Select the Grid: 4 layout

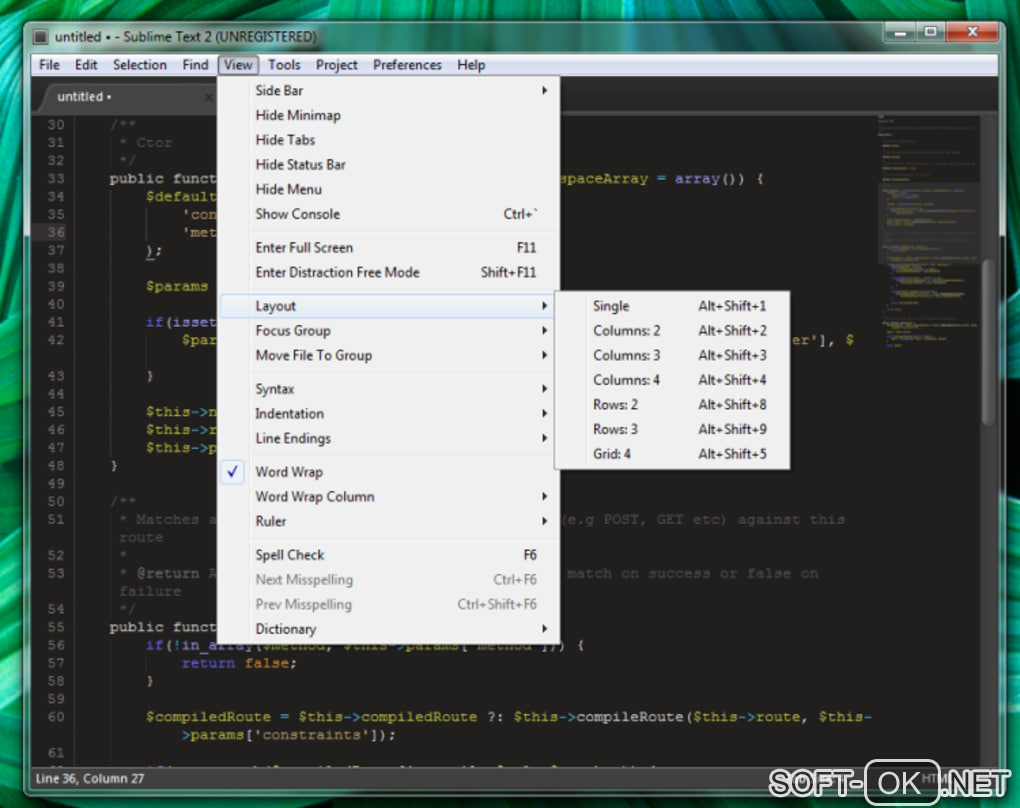(673, 454)
